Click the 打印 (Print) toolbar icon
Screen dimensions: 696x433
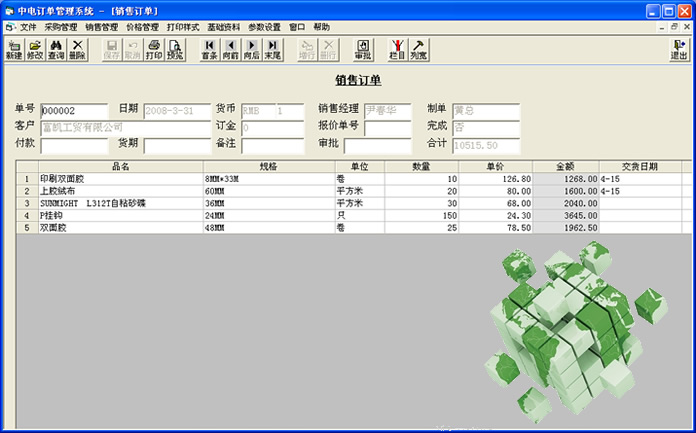pos(154,49)
